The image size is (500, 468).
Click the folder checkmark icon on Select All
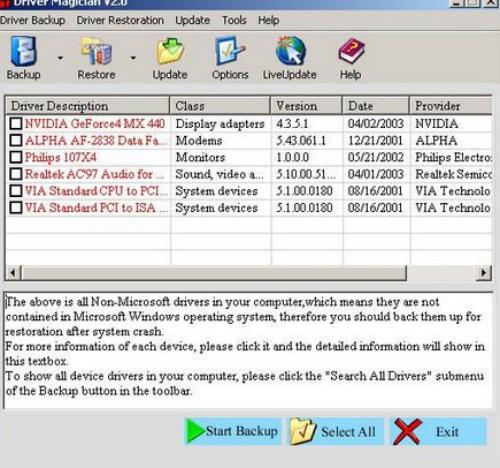tap(302, 431)
